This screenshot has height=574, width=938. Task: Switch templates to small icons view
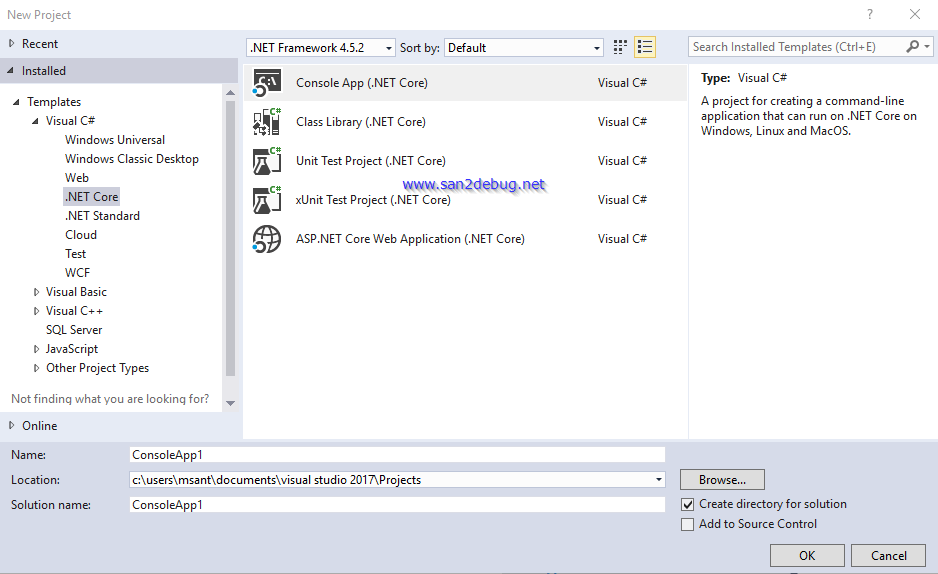(x=620, y=47)
